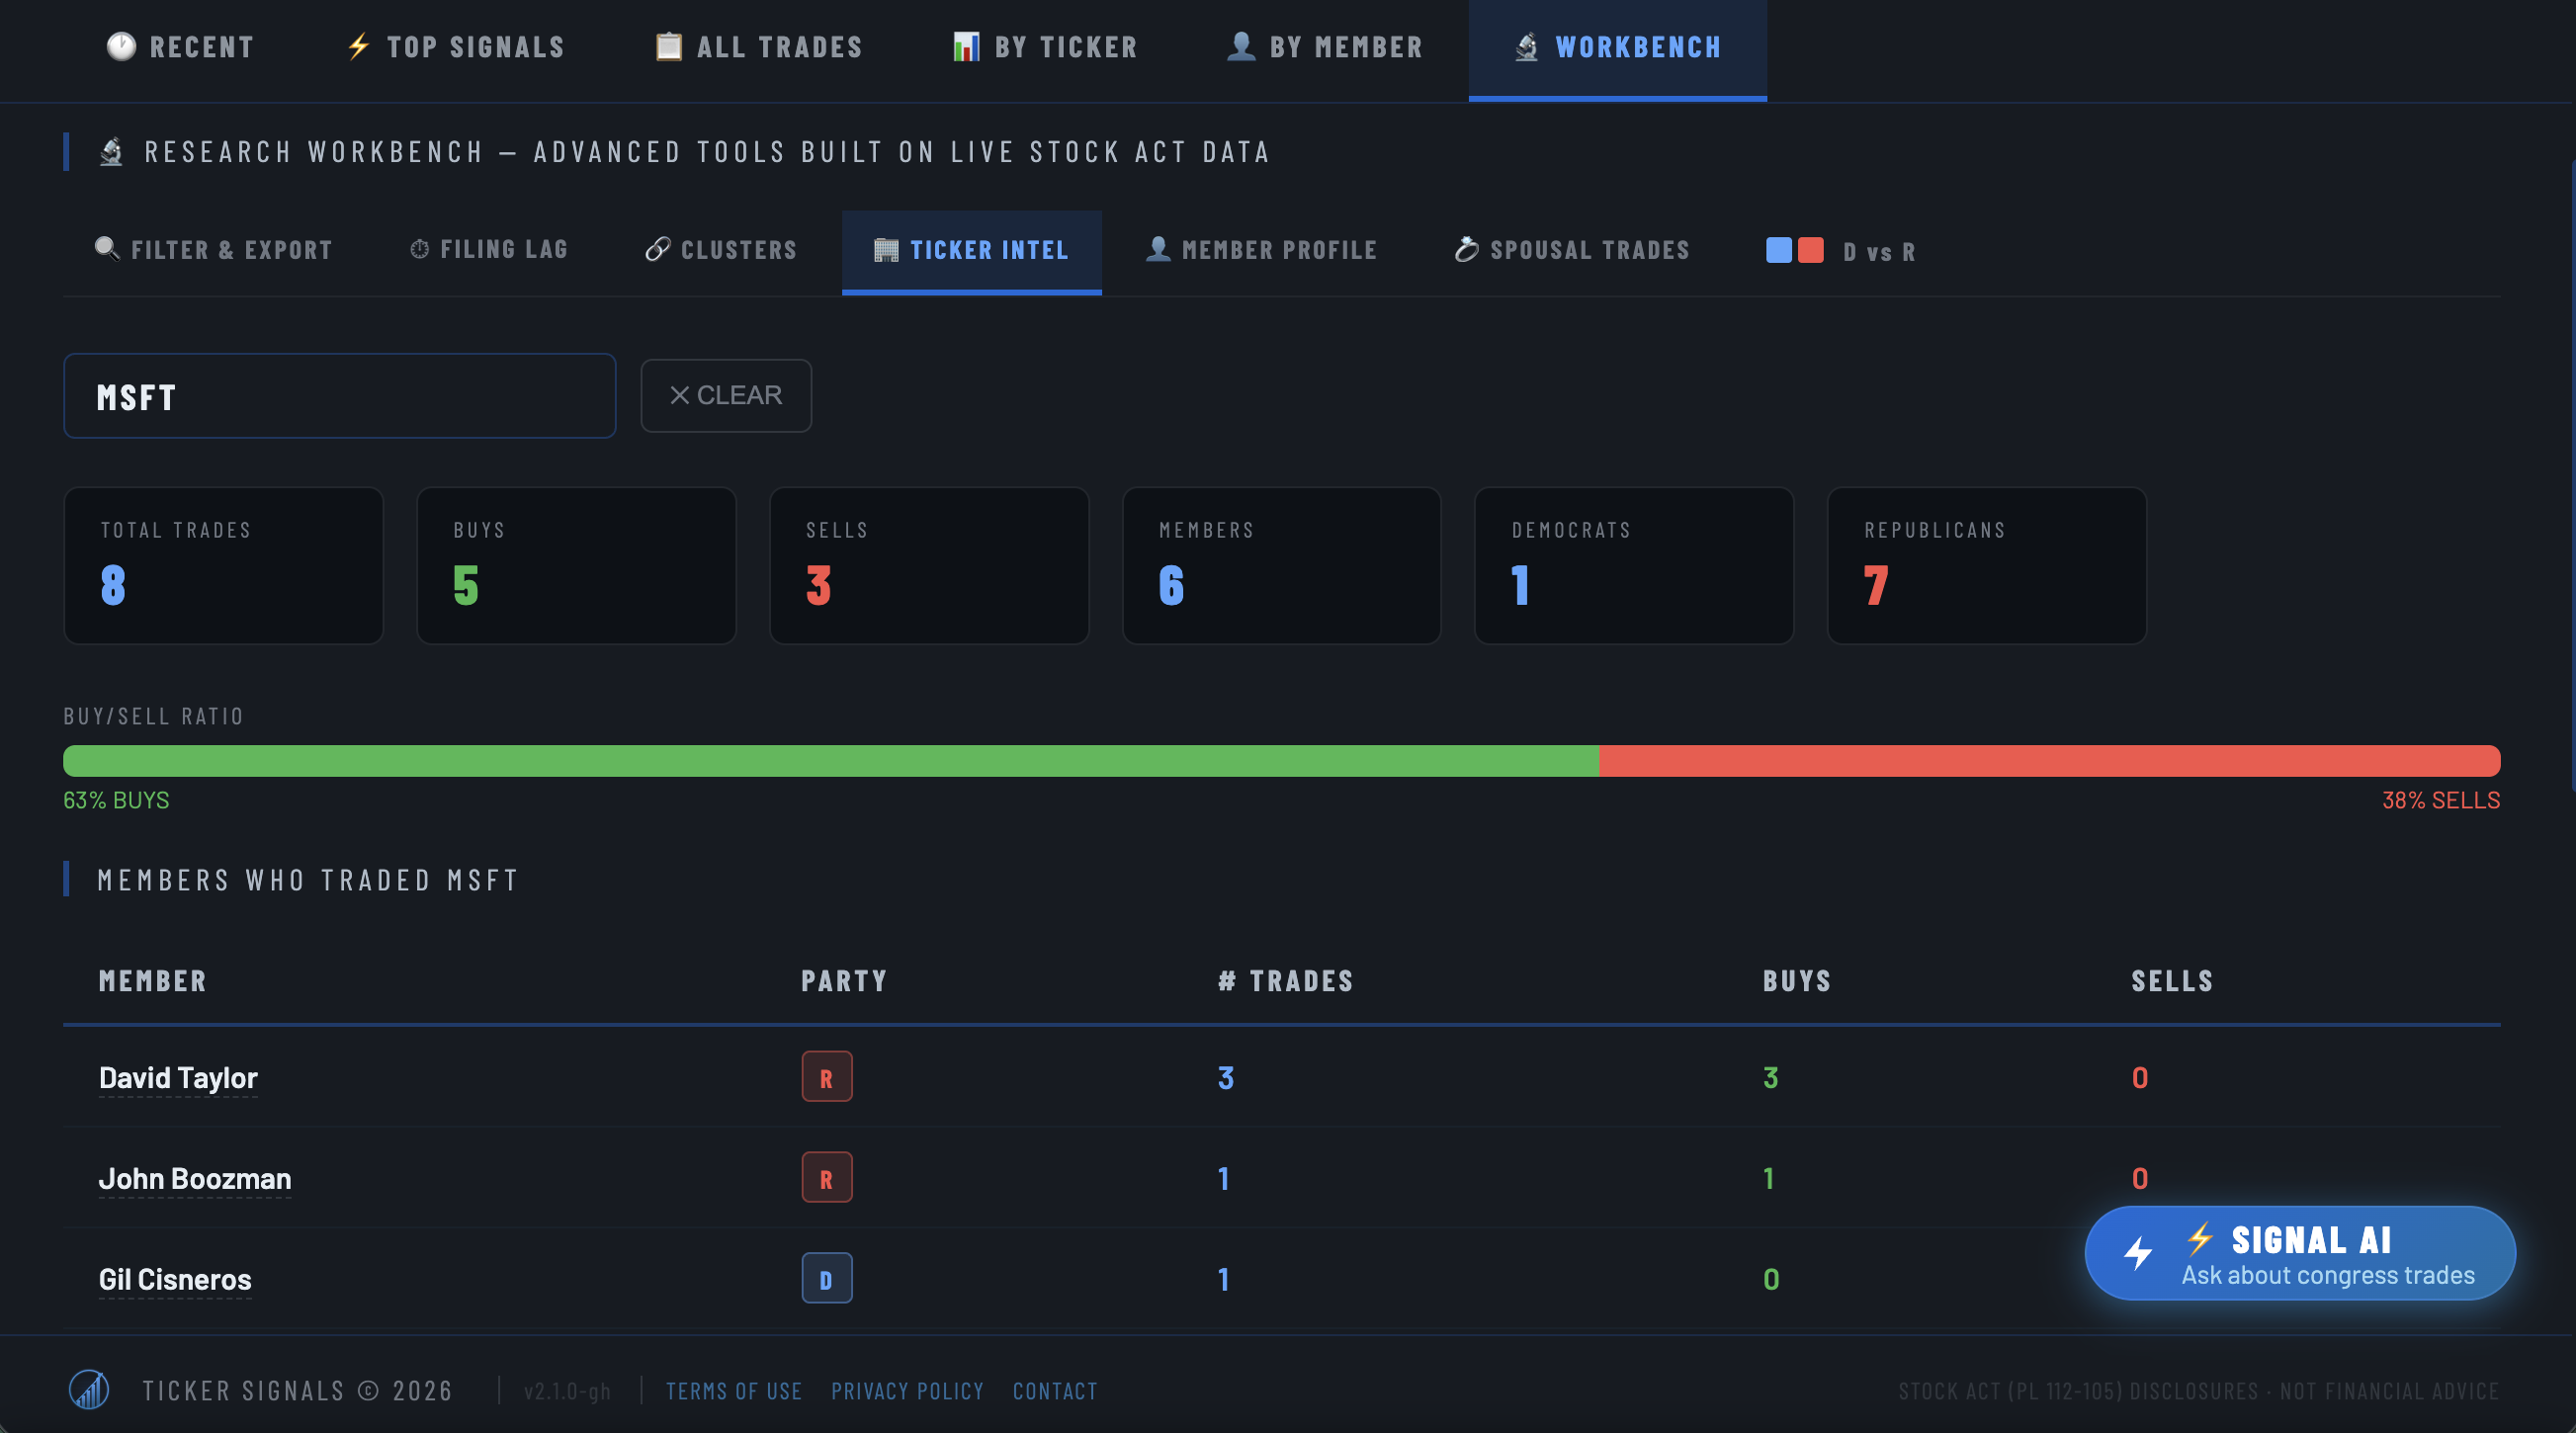Open Spousal Trades via the ring icon
2576x1433 pixels.
click(1466, 250)
